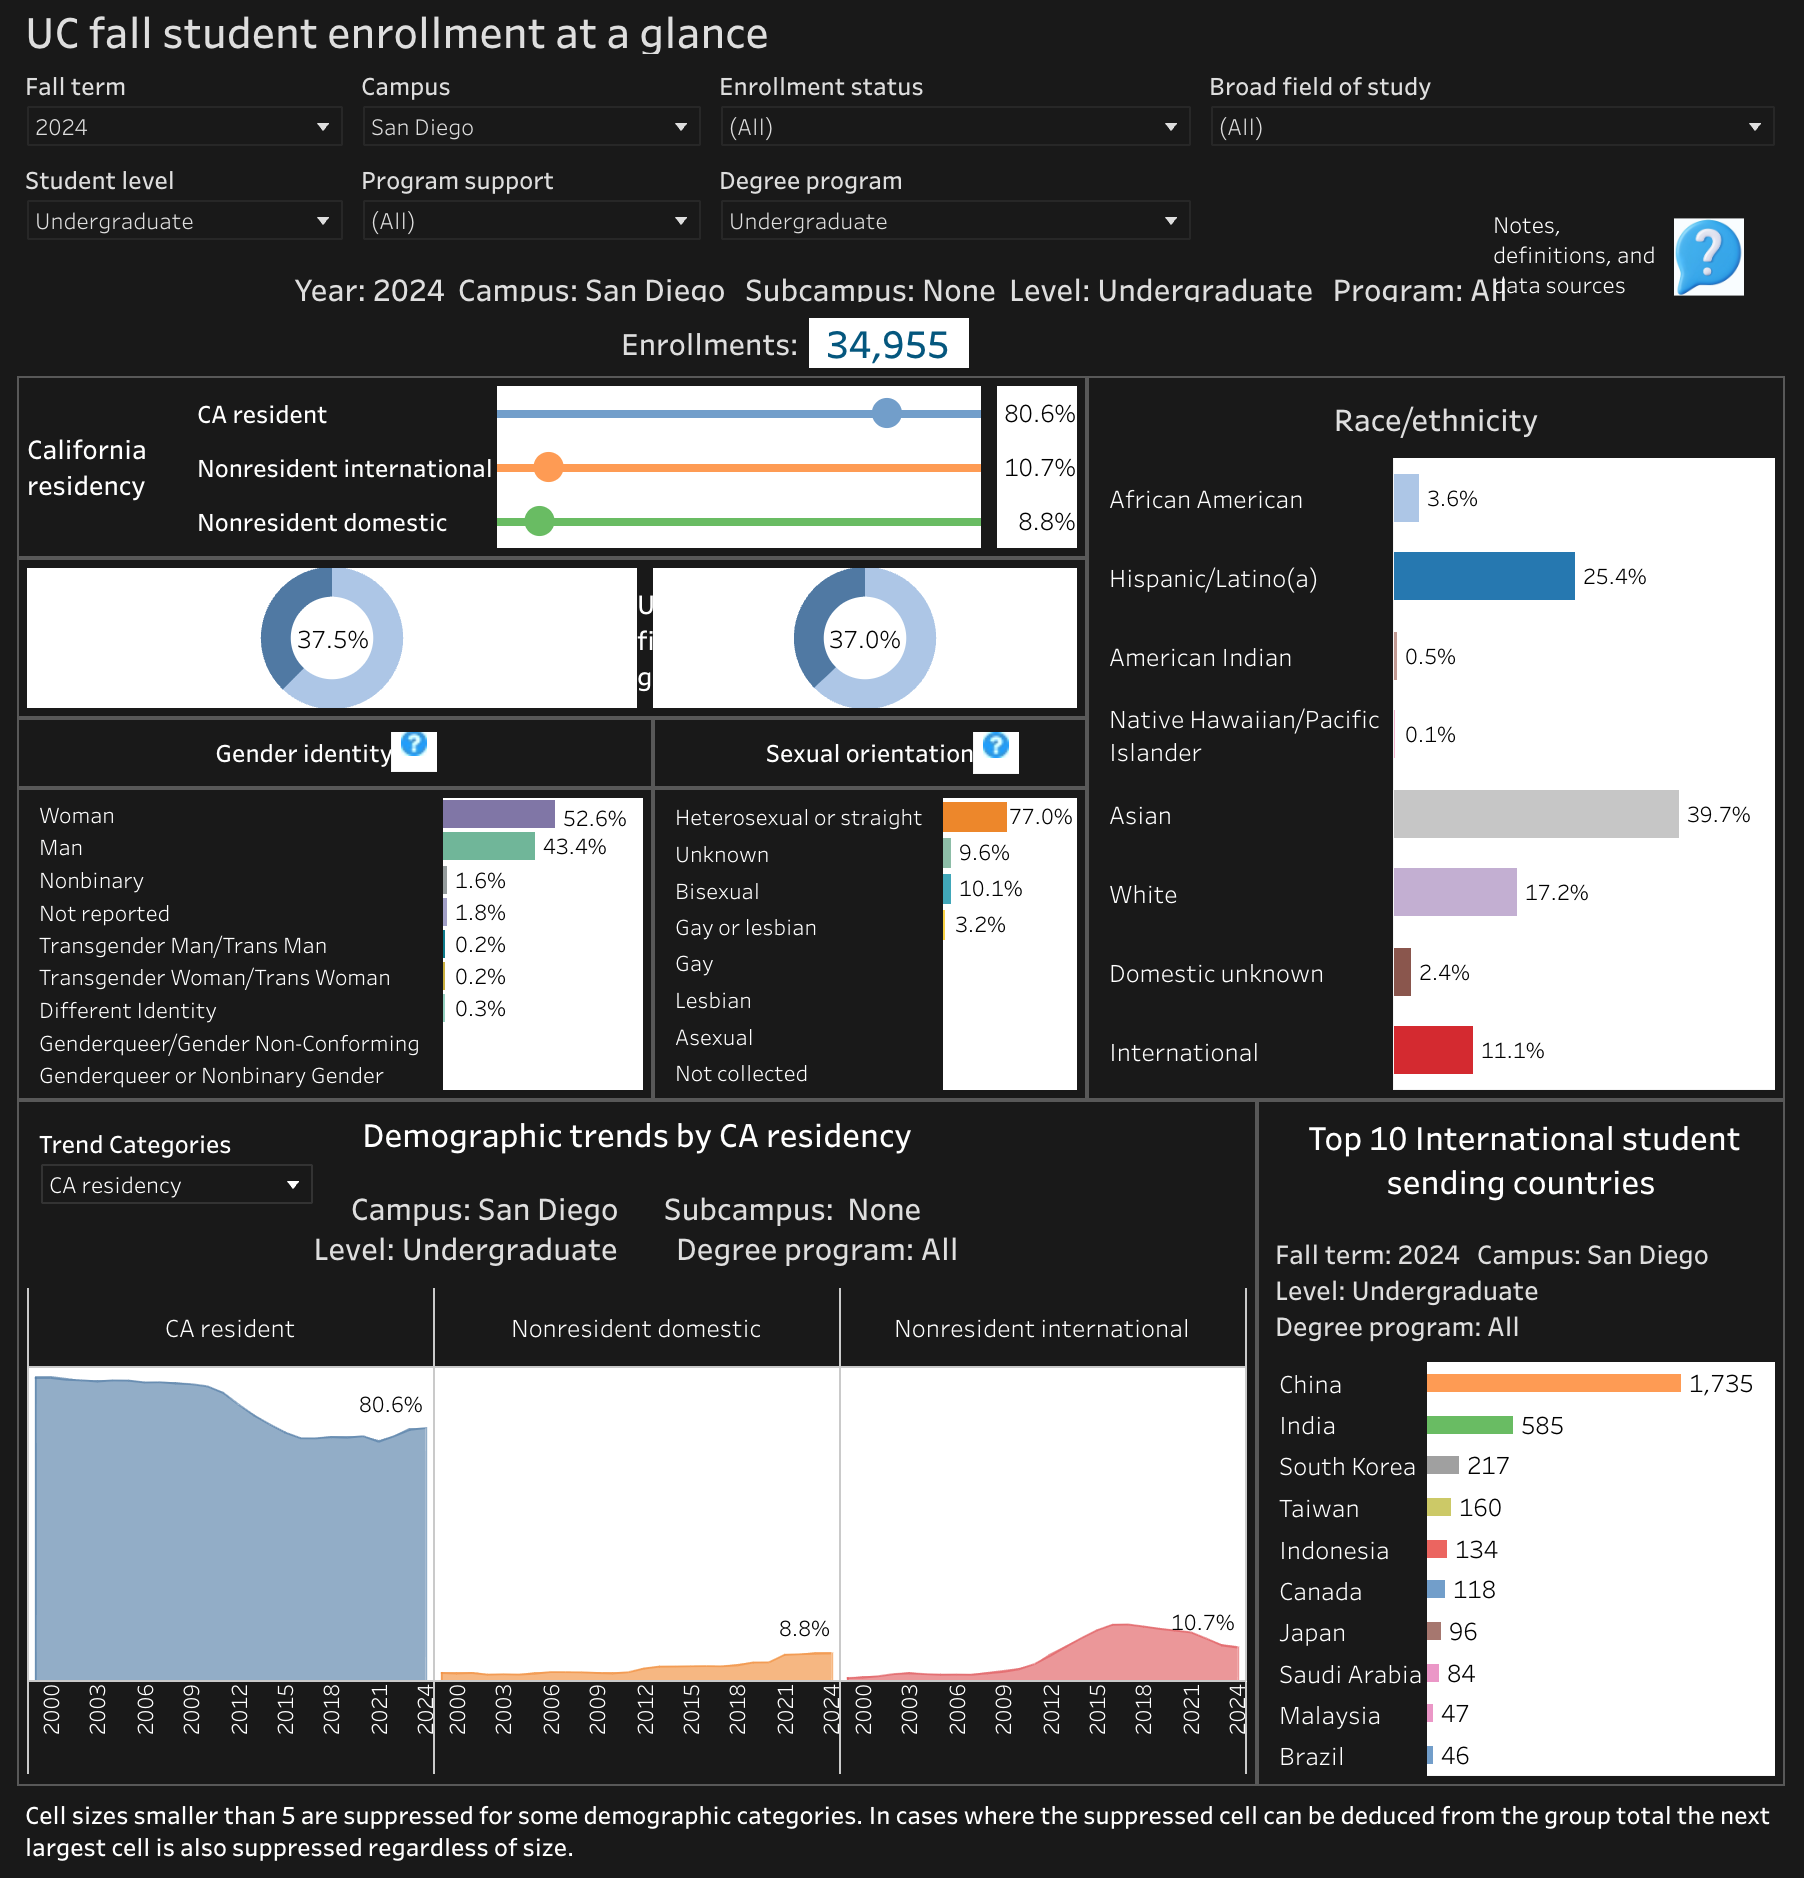Screen dimensions: 1804x1878
Task: Click the China bar in top countries
Action: [x=1554, y=1383]
